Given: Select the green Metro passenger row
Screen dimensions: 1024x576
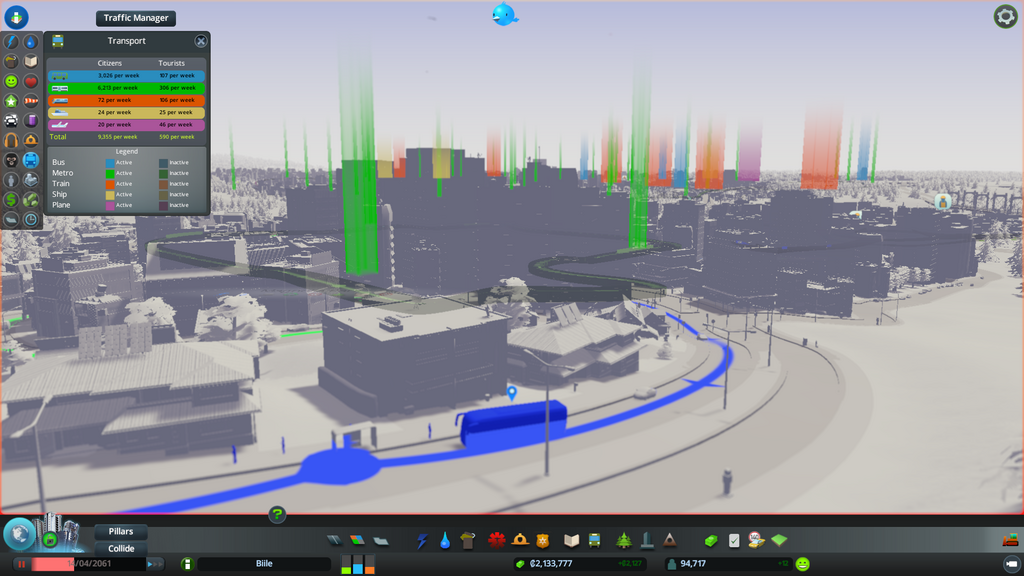Looking at the screenshot, I should tap(127, 88).
